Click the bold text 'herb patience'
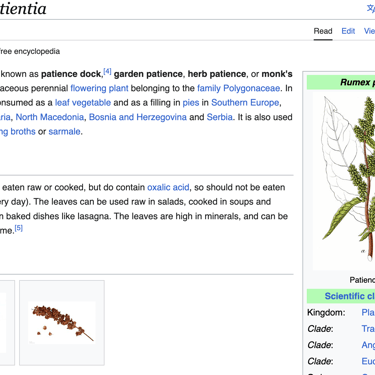 (217, 74)
